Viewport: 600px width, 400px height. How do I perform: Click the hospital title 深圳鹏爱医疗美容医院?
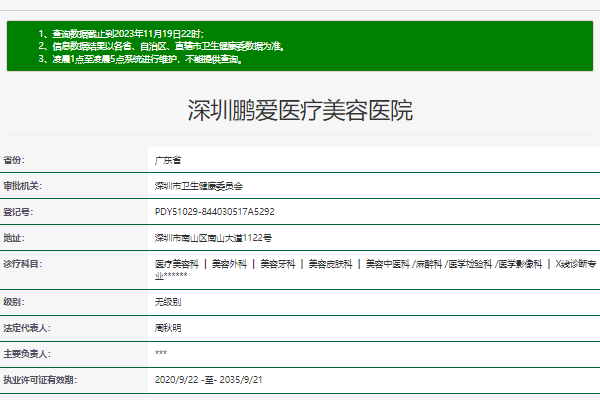300,110
